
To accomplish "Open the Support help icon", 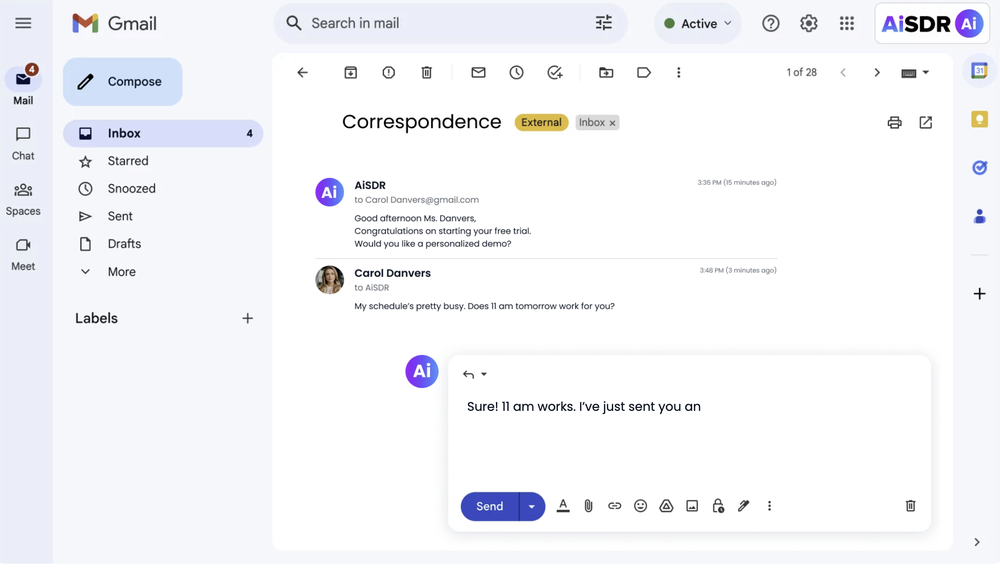I will click(770, 24).
